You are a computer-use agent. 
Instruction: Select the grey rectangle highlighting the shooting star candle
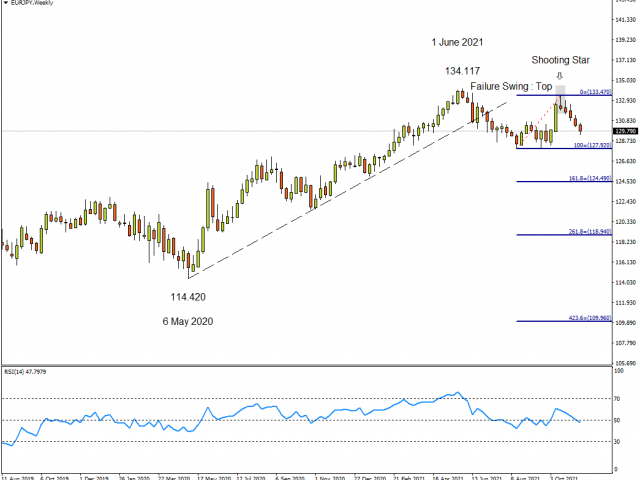[560, 91]
